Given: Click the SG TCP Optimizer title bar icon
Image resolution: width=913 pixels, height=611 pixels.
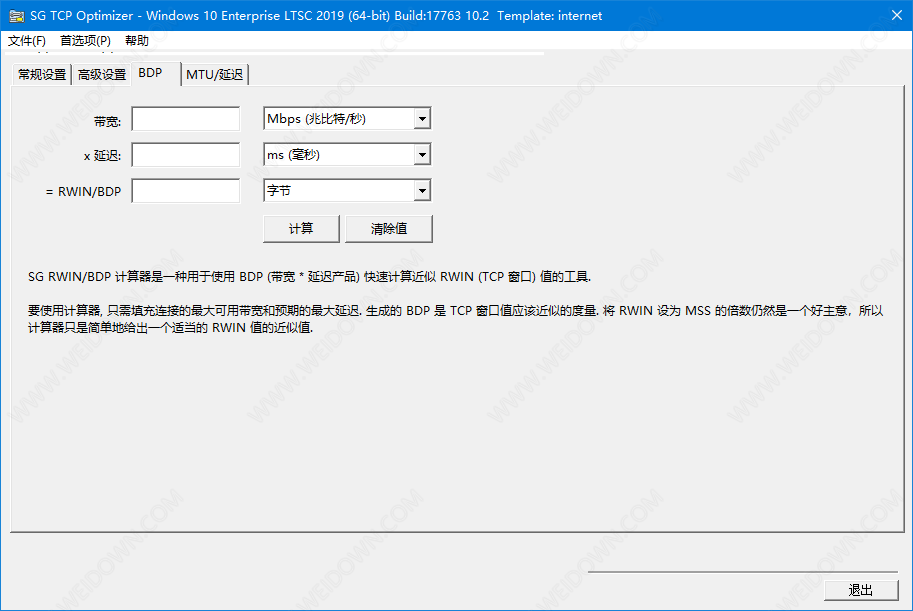Looking at the screenshot, I should coord(16,16).
